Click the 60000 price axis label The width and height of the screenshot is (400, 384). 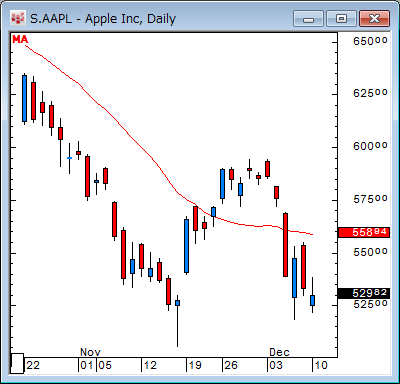pos(370,146)
